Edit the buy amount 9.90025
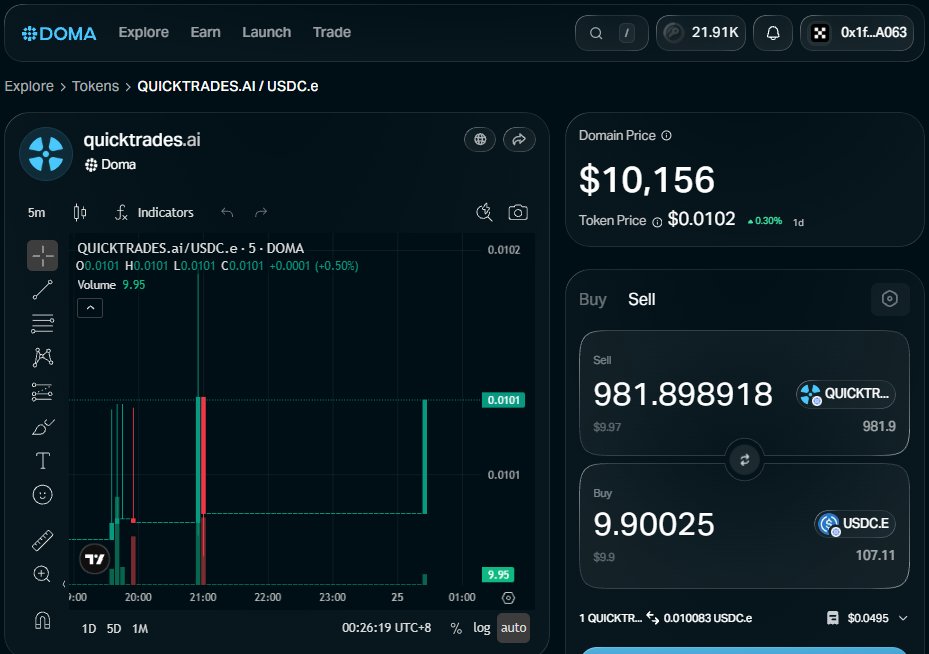 click(x=653, y=524)
